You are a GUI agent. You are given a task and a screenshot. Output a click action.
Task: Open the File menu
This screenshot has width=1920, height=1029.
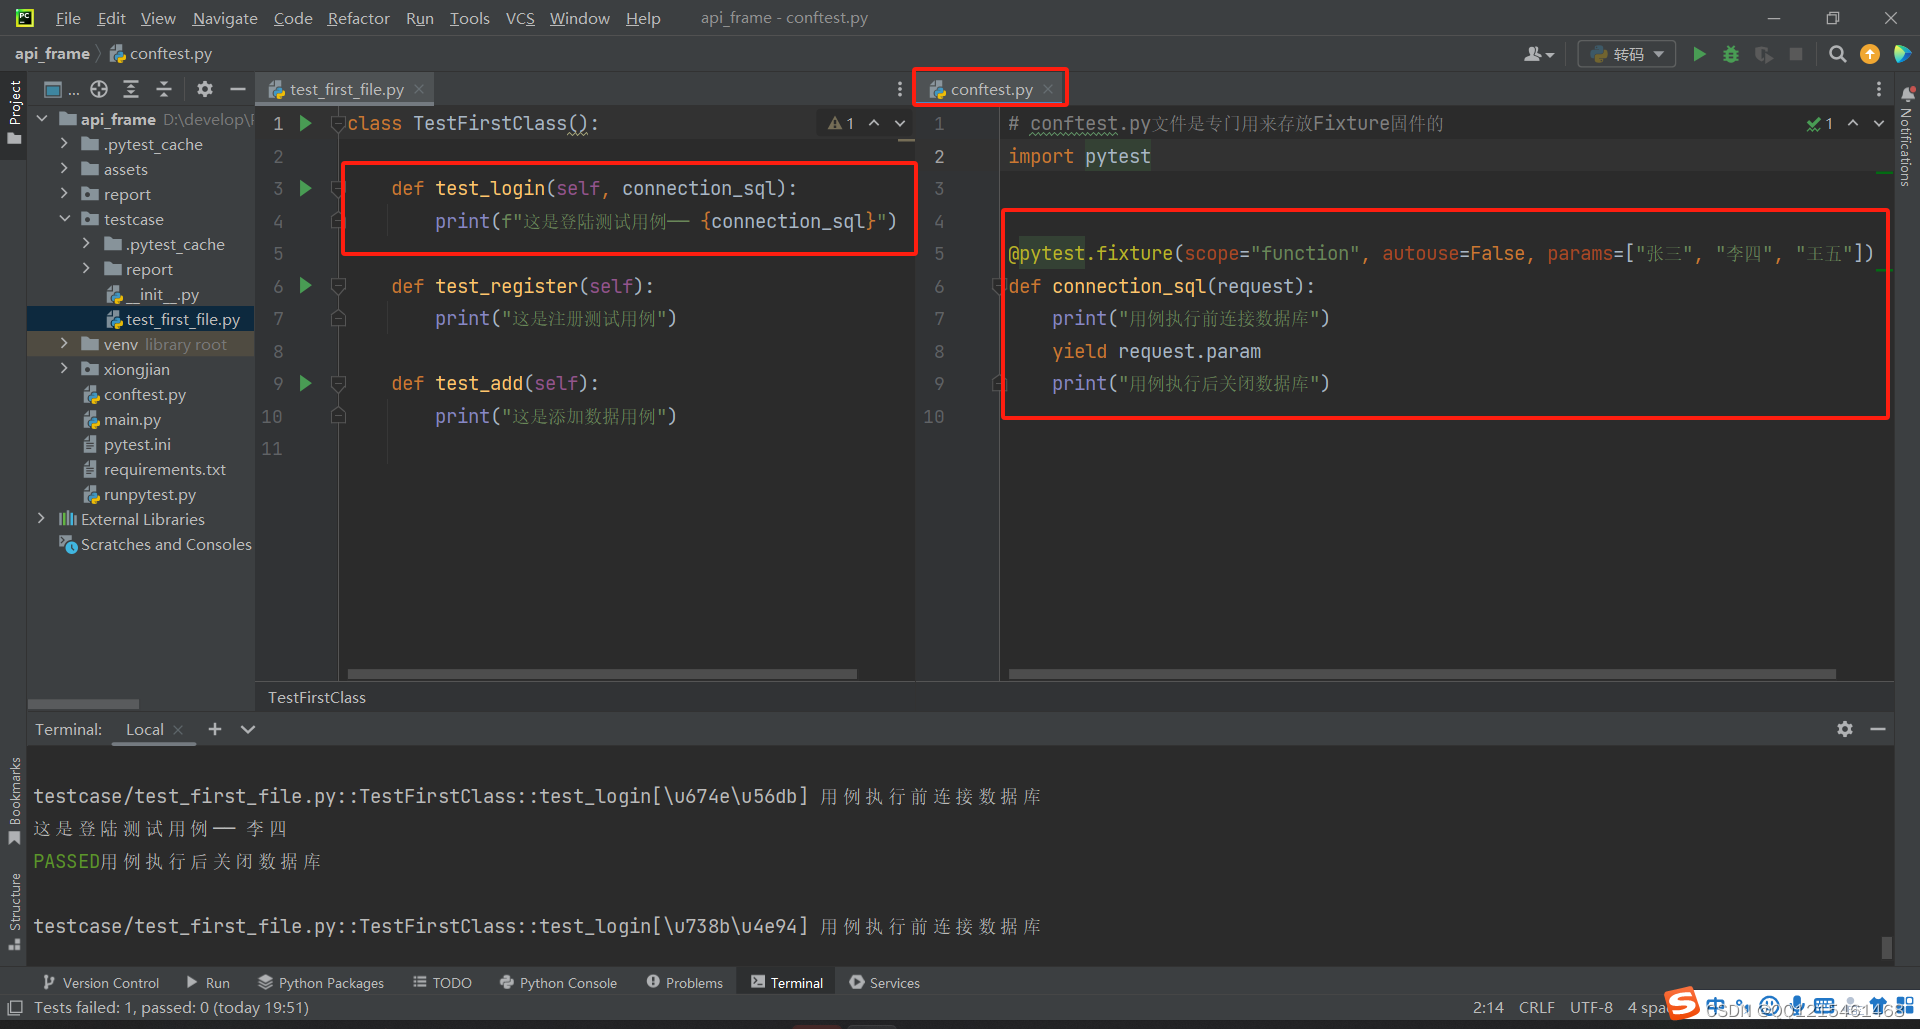coord(68,18)
